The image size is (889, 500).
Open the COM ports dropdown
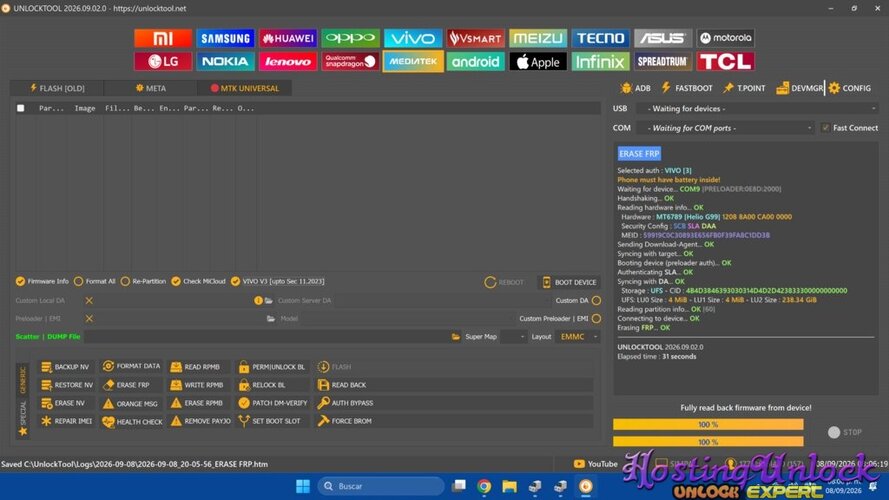pos(725,128)
